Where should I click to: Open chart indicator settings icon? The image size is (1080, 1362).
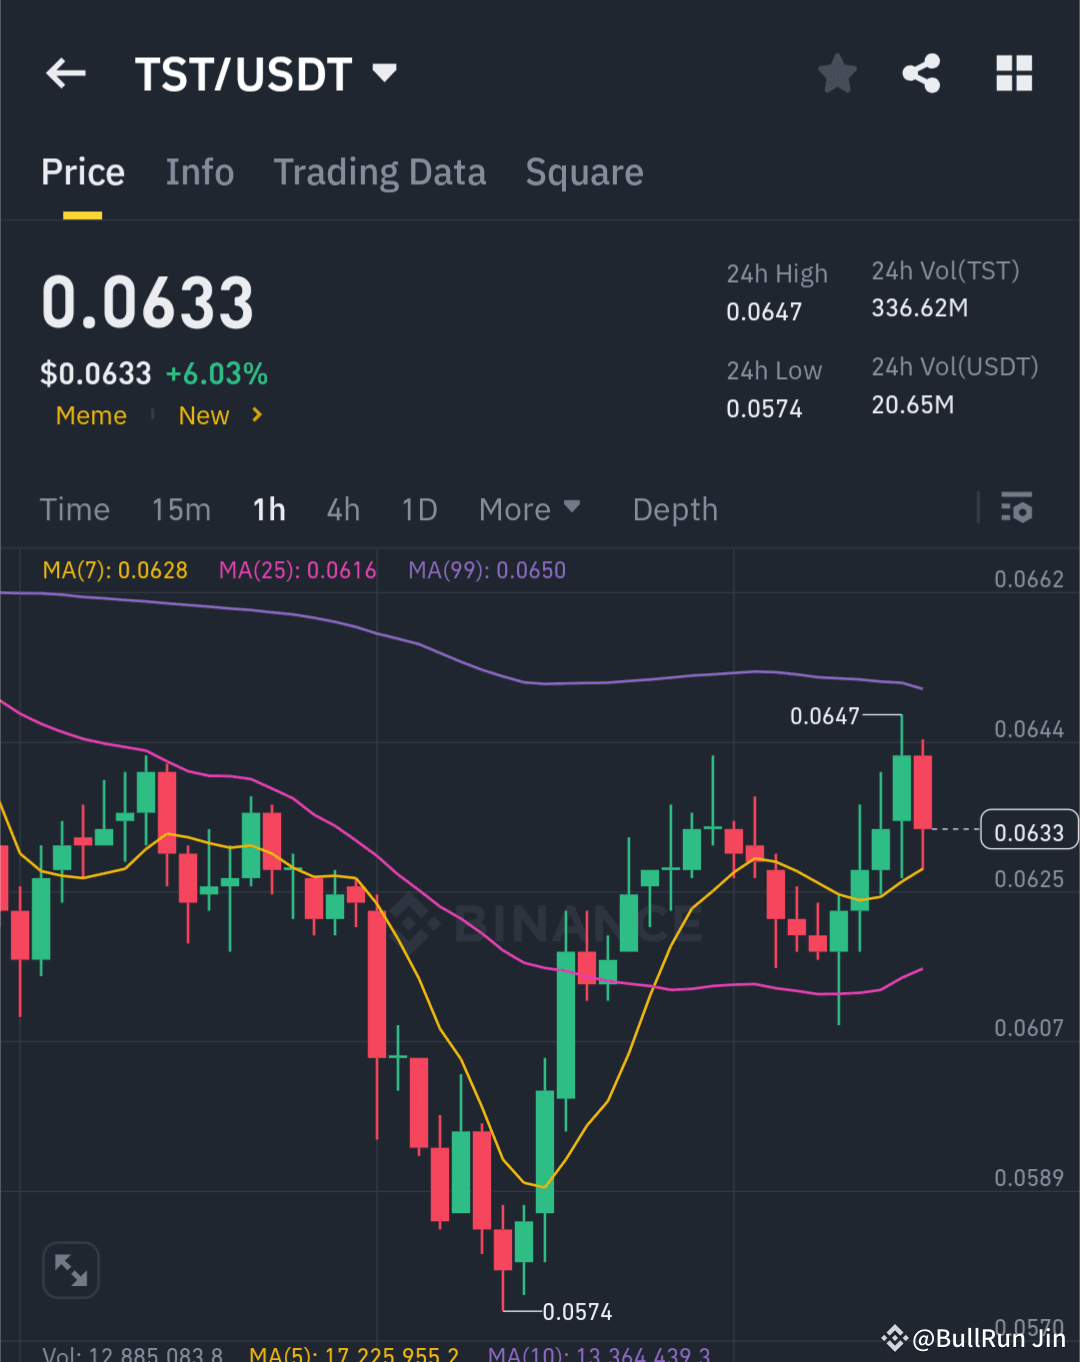click(x=1016, y=508)
